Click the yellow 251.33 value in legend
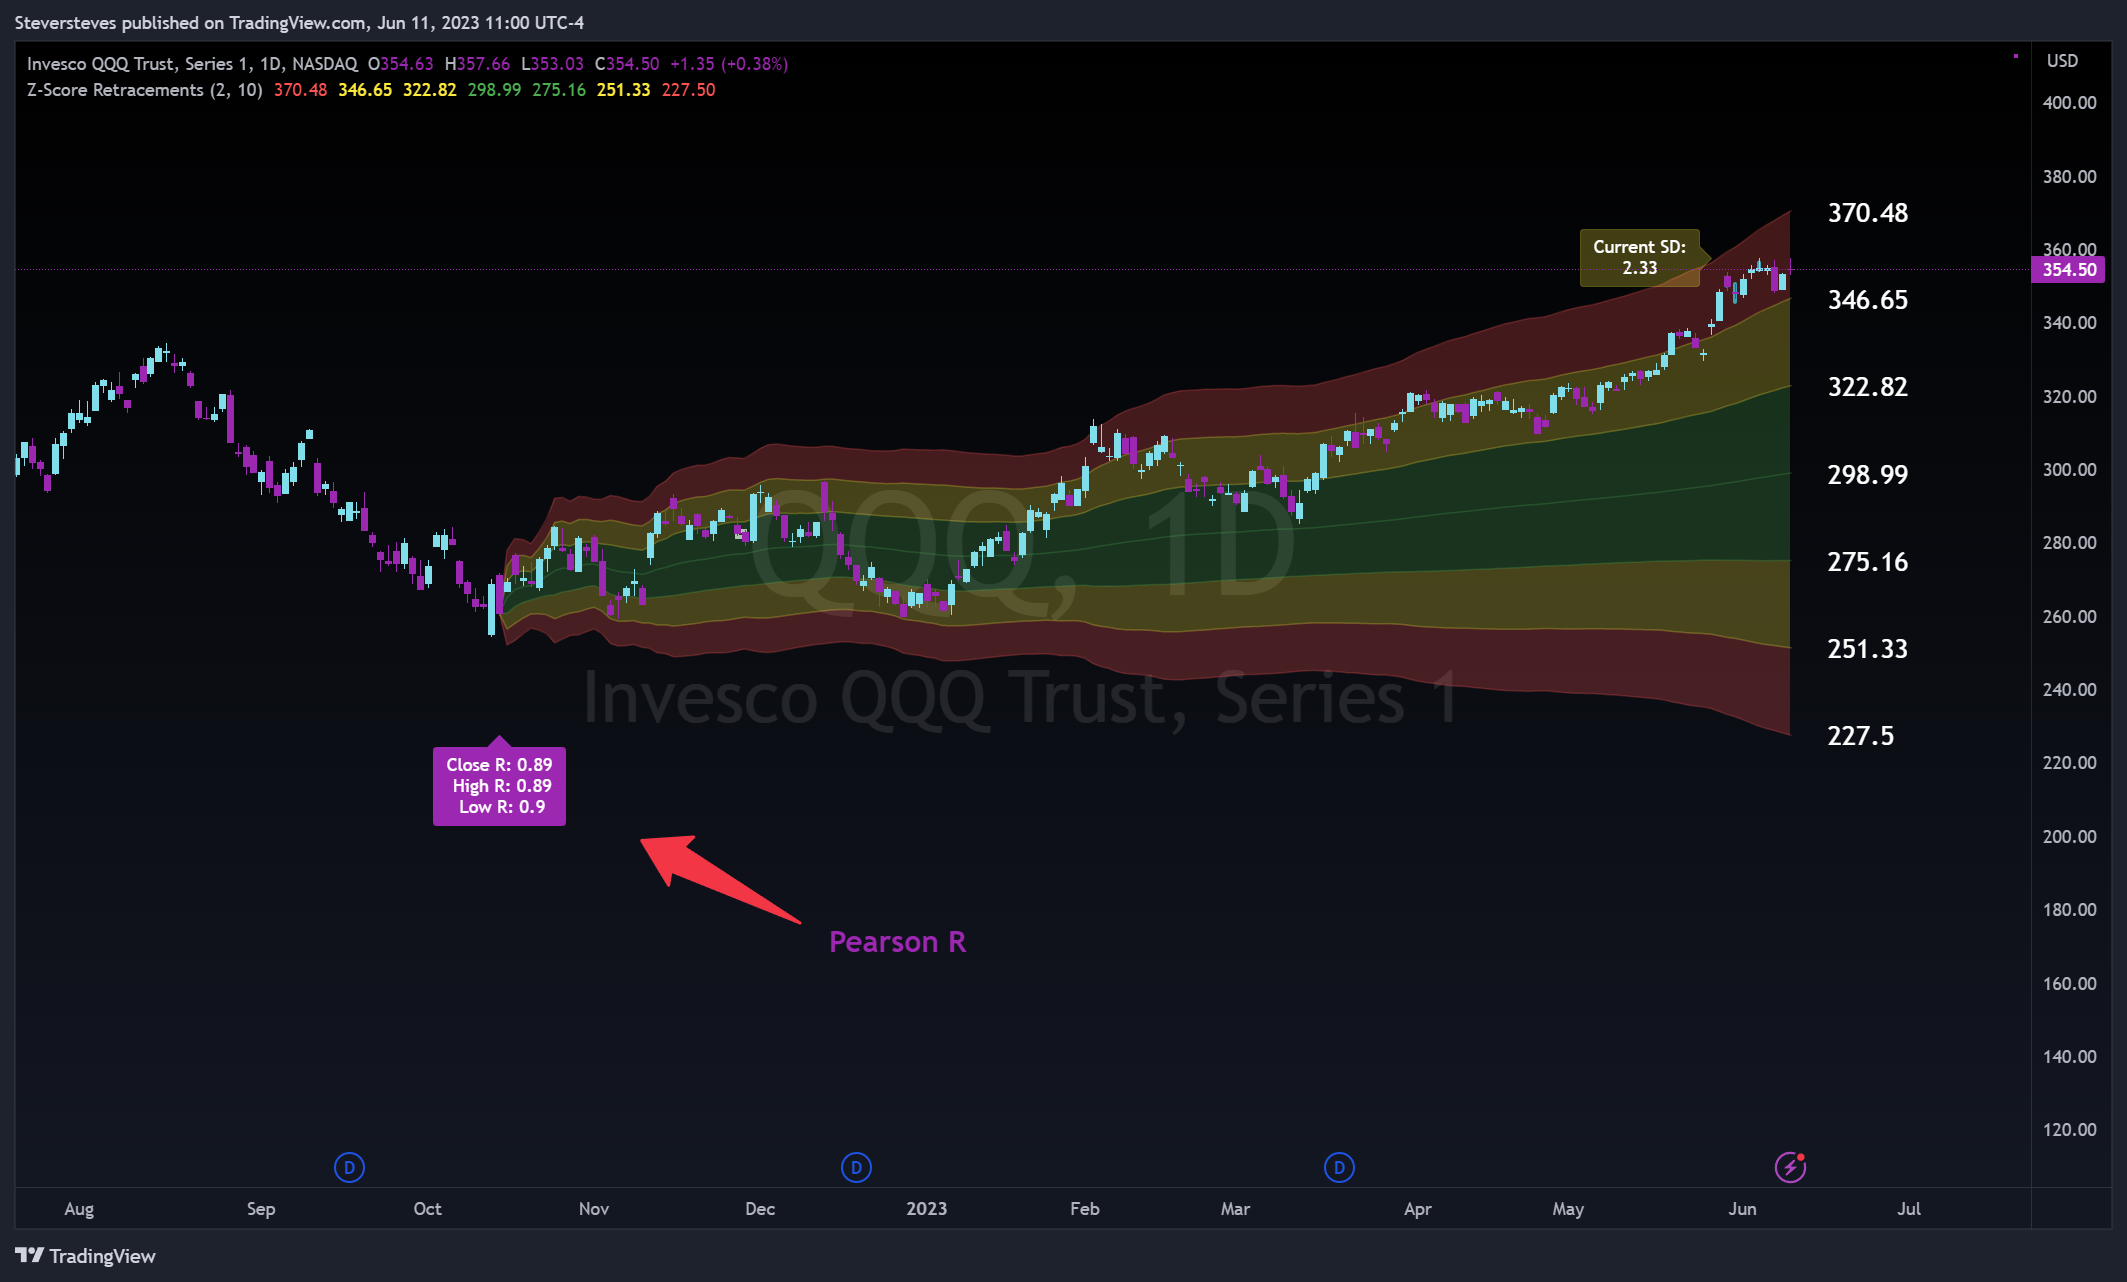 click(x=623, y=90)
